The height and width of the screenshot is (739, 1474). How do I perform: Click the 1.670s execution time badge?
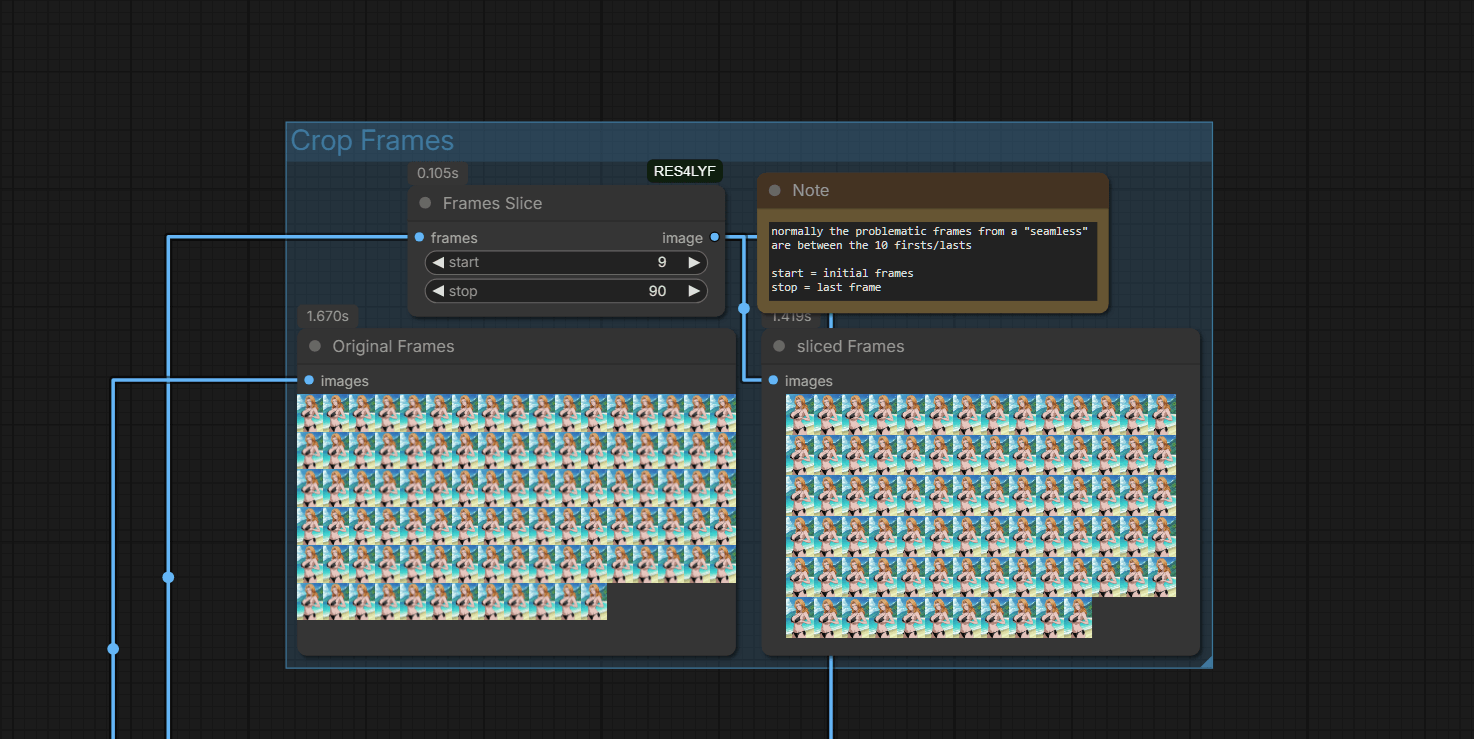click(x=327, y=316)
